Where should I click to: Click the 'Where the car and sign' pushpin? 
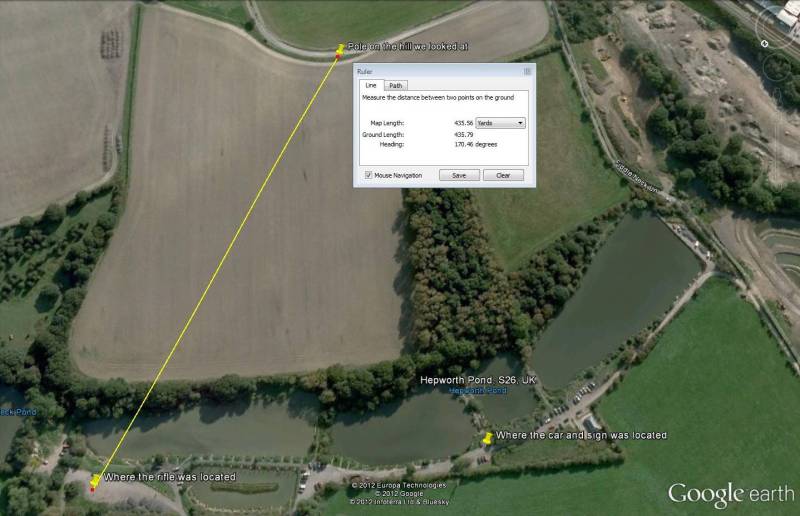488,437
